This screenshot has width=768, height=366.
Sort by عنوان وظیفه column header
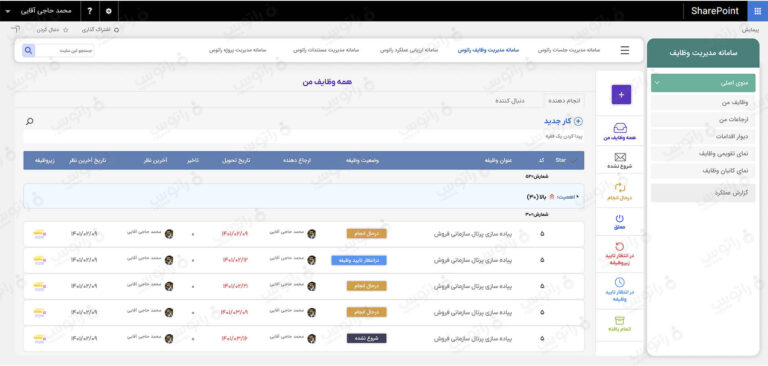click(x=499, y=160)
